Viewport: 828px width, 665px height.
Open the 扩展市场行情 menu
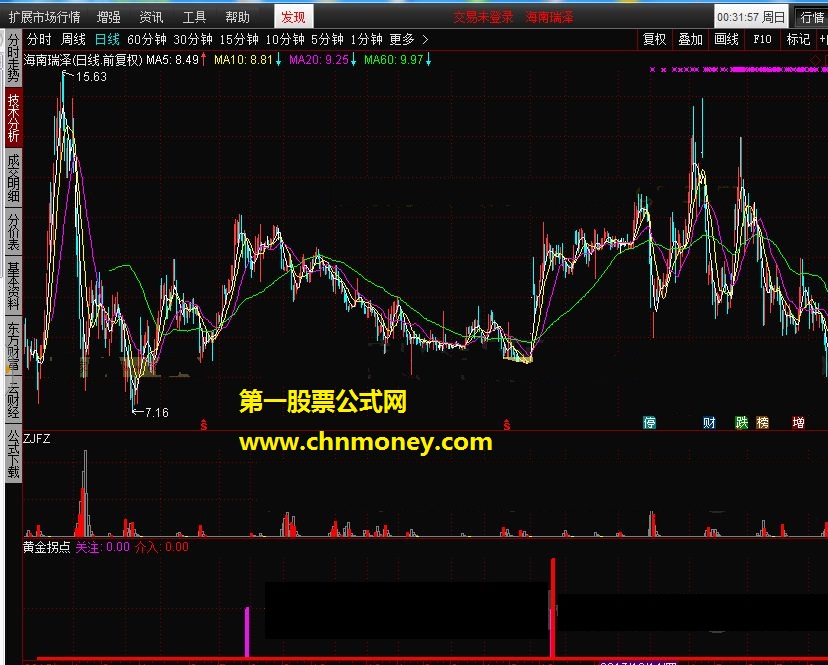44,17
